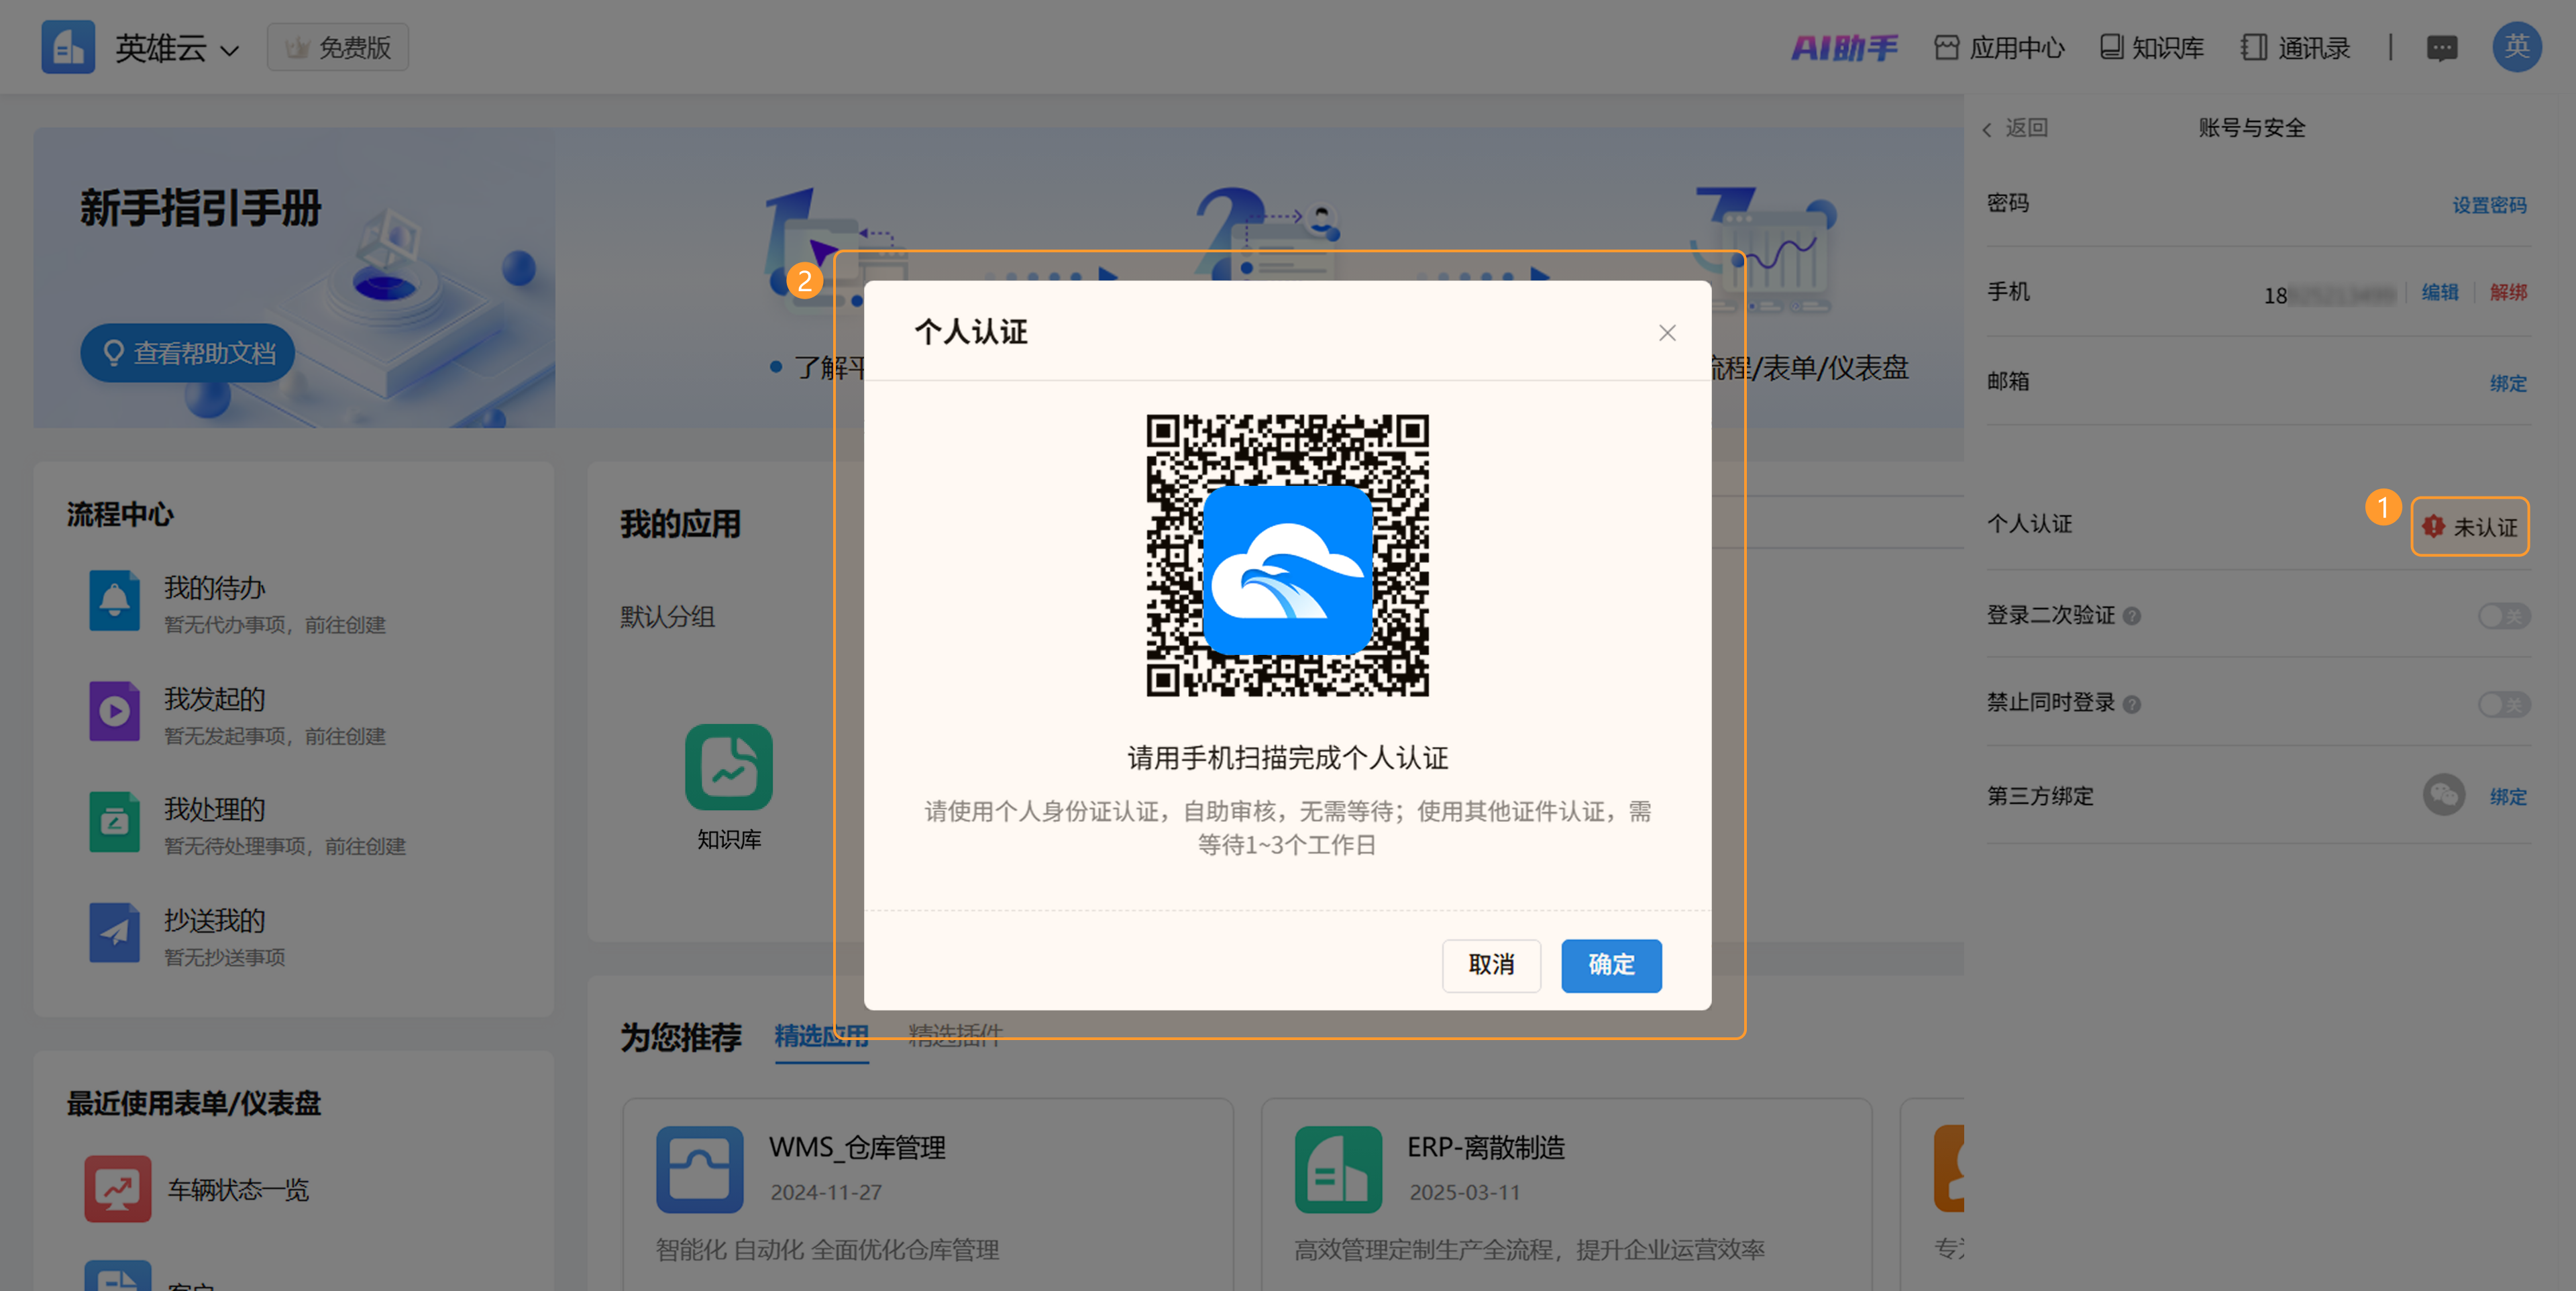Open 车辆状态一览 dashboard icon
2576x1291 pixels.
coord(118,1189)
